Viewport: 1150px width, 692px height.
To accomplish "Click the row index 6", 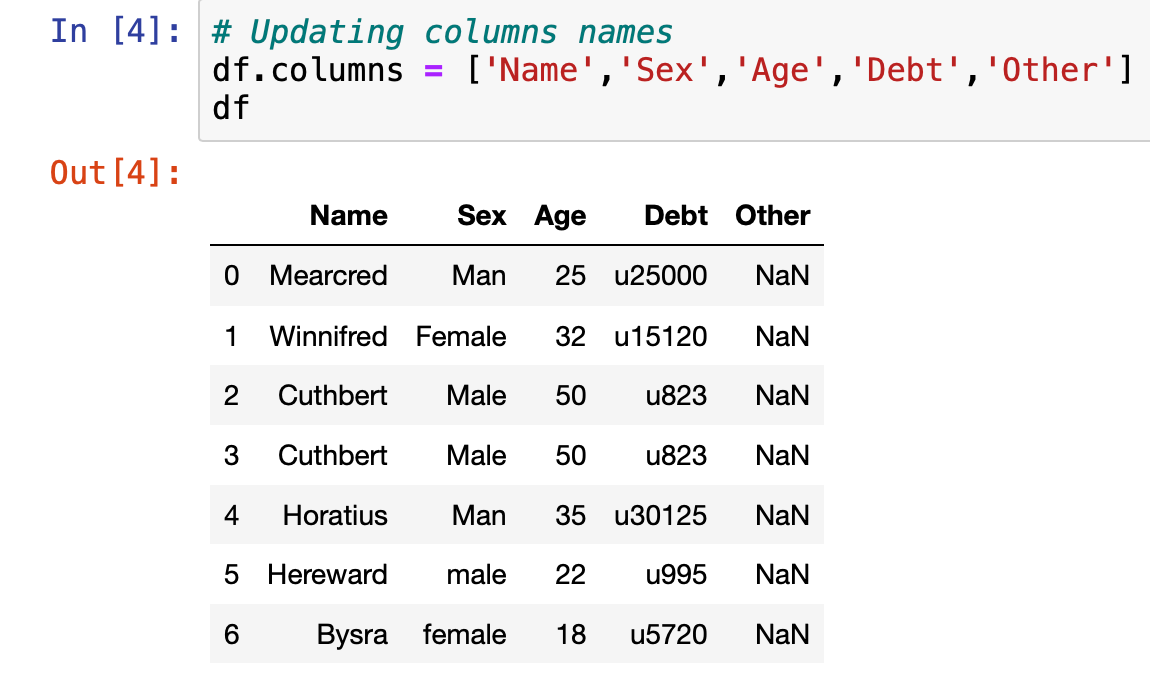I will 231,634.
